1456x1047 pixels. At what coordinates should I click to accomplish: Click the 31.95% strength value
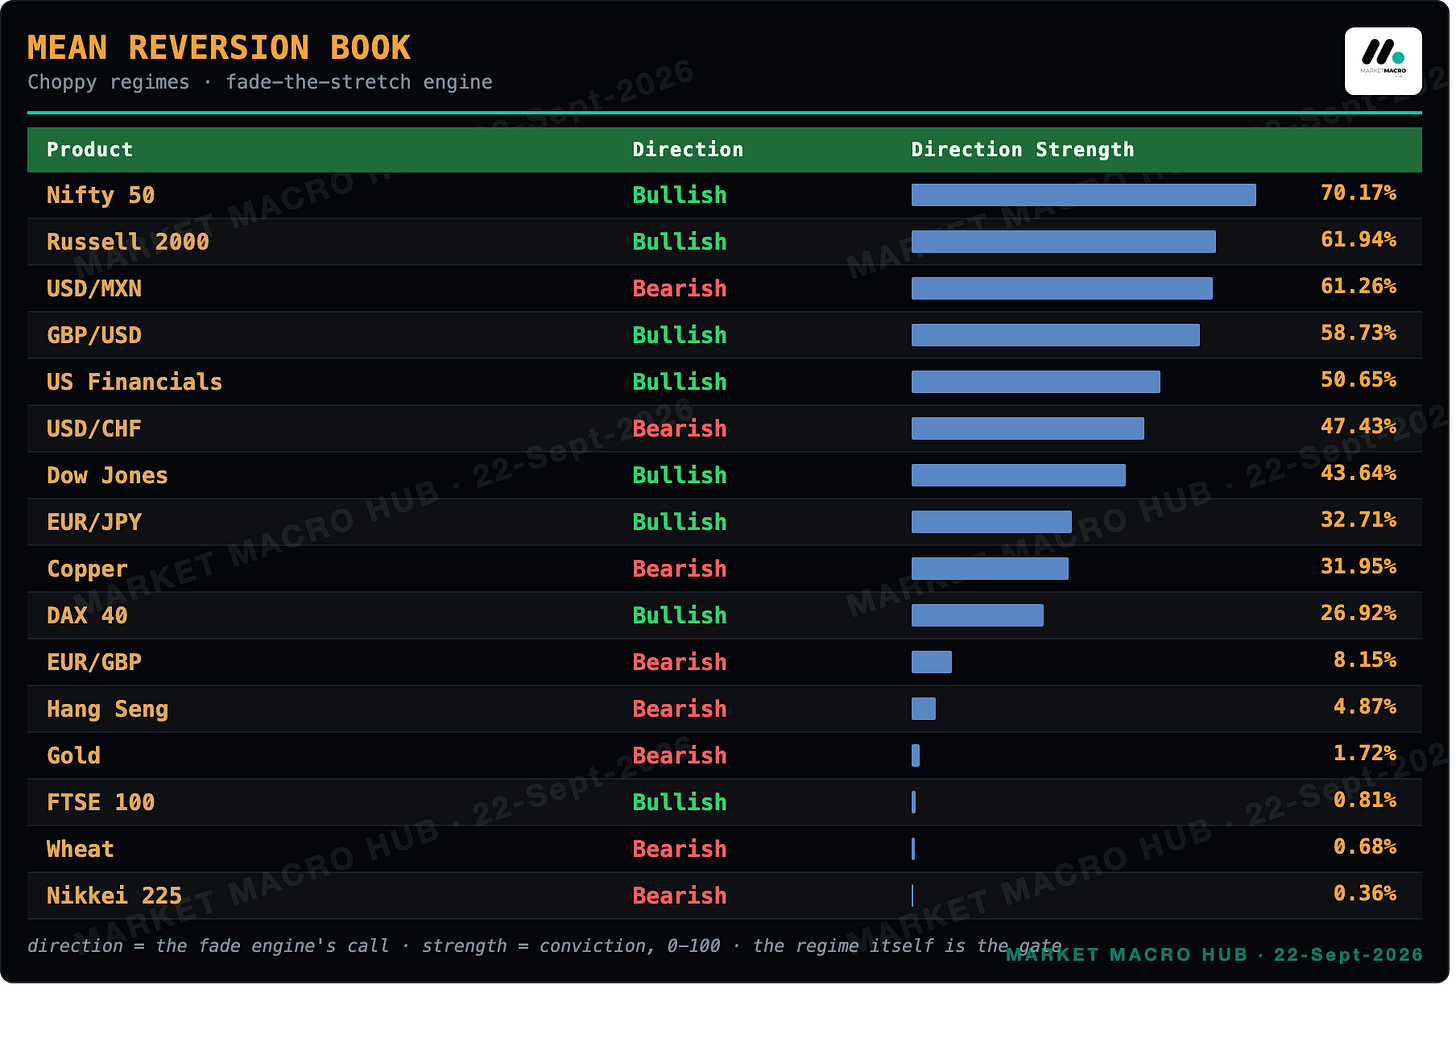pos(1358,567)
